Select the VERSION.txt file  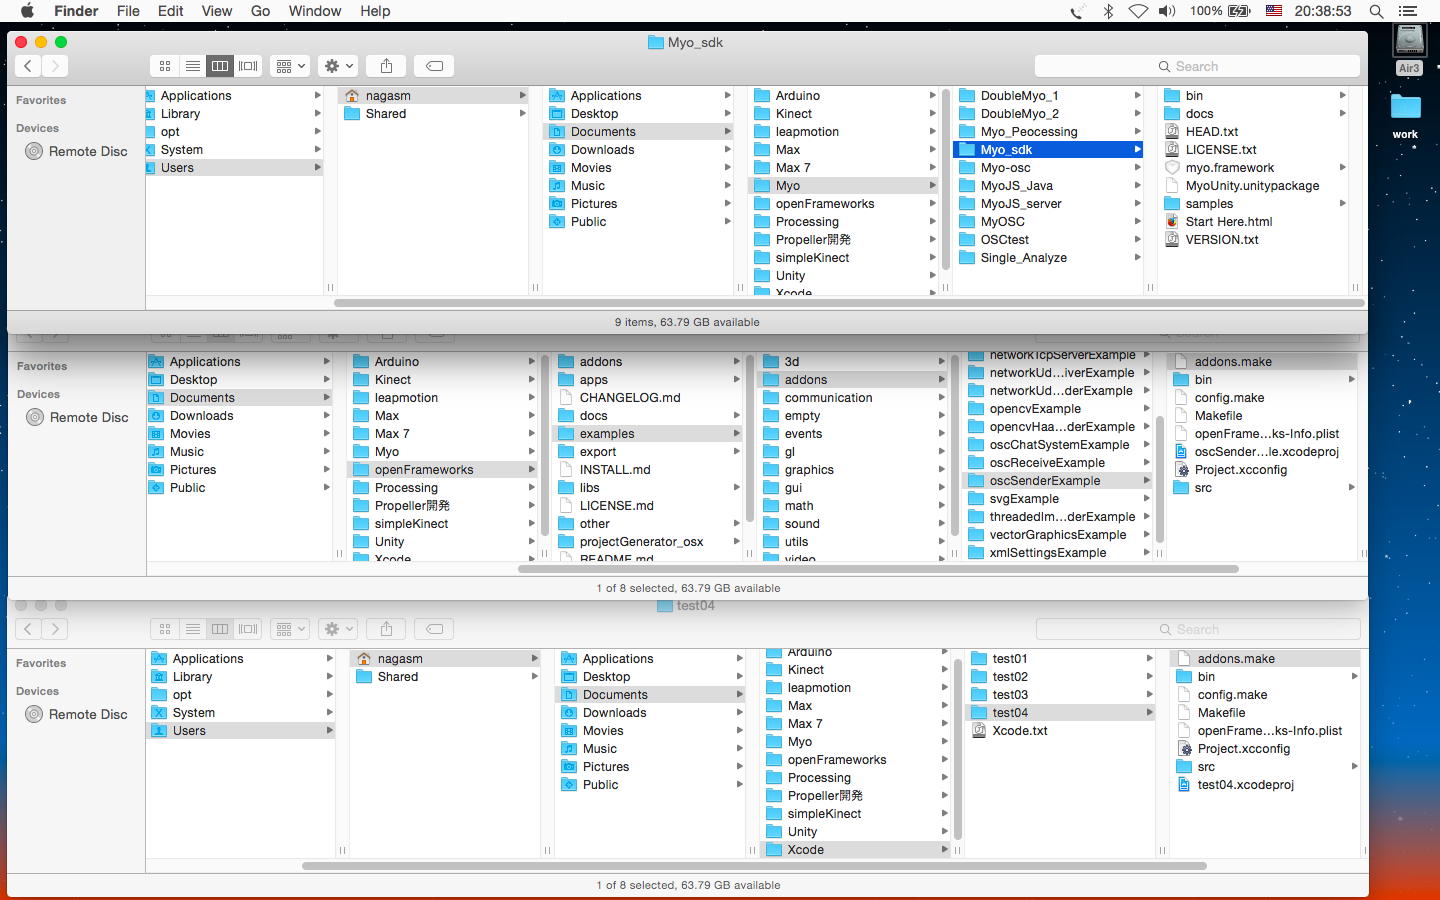(x=1222, y=240)
